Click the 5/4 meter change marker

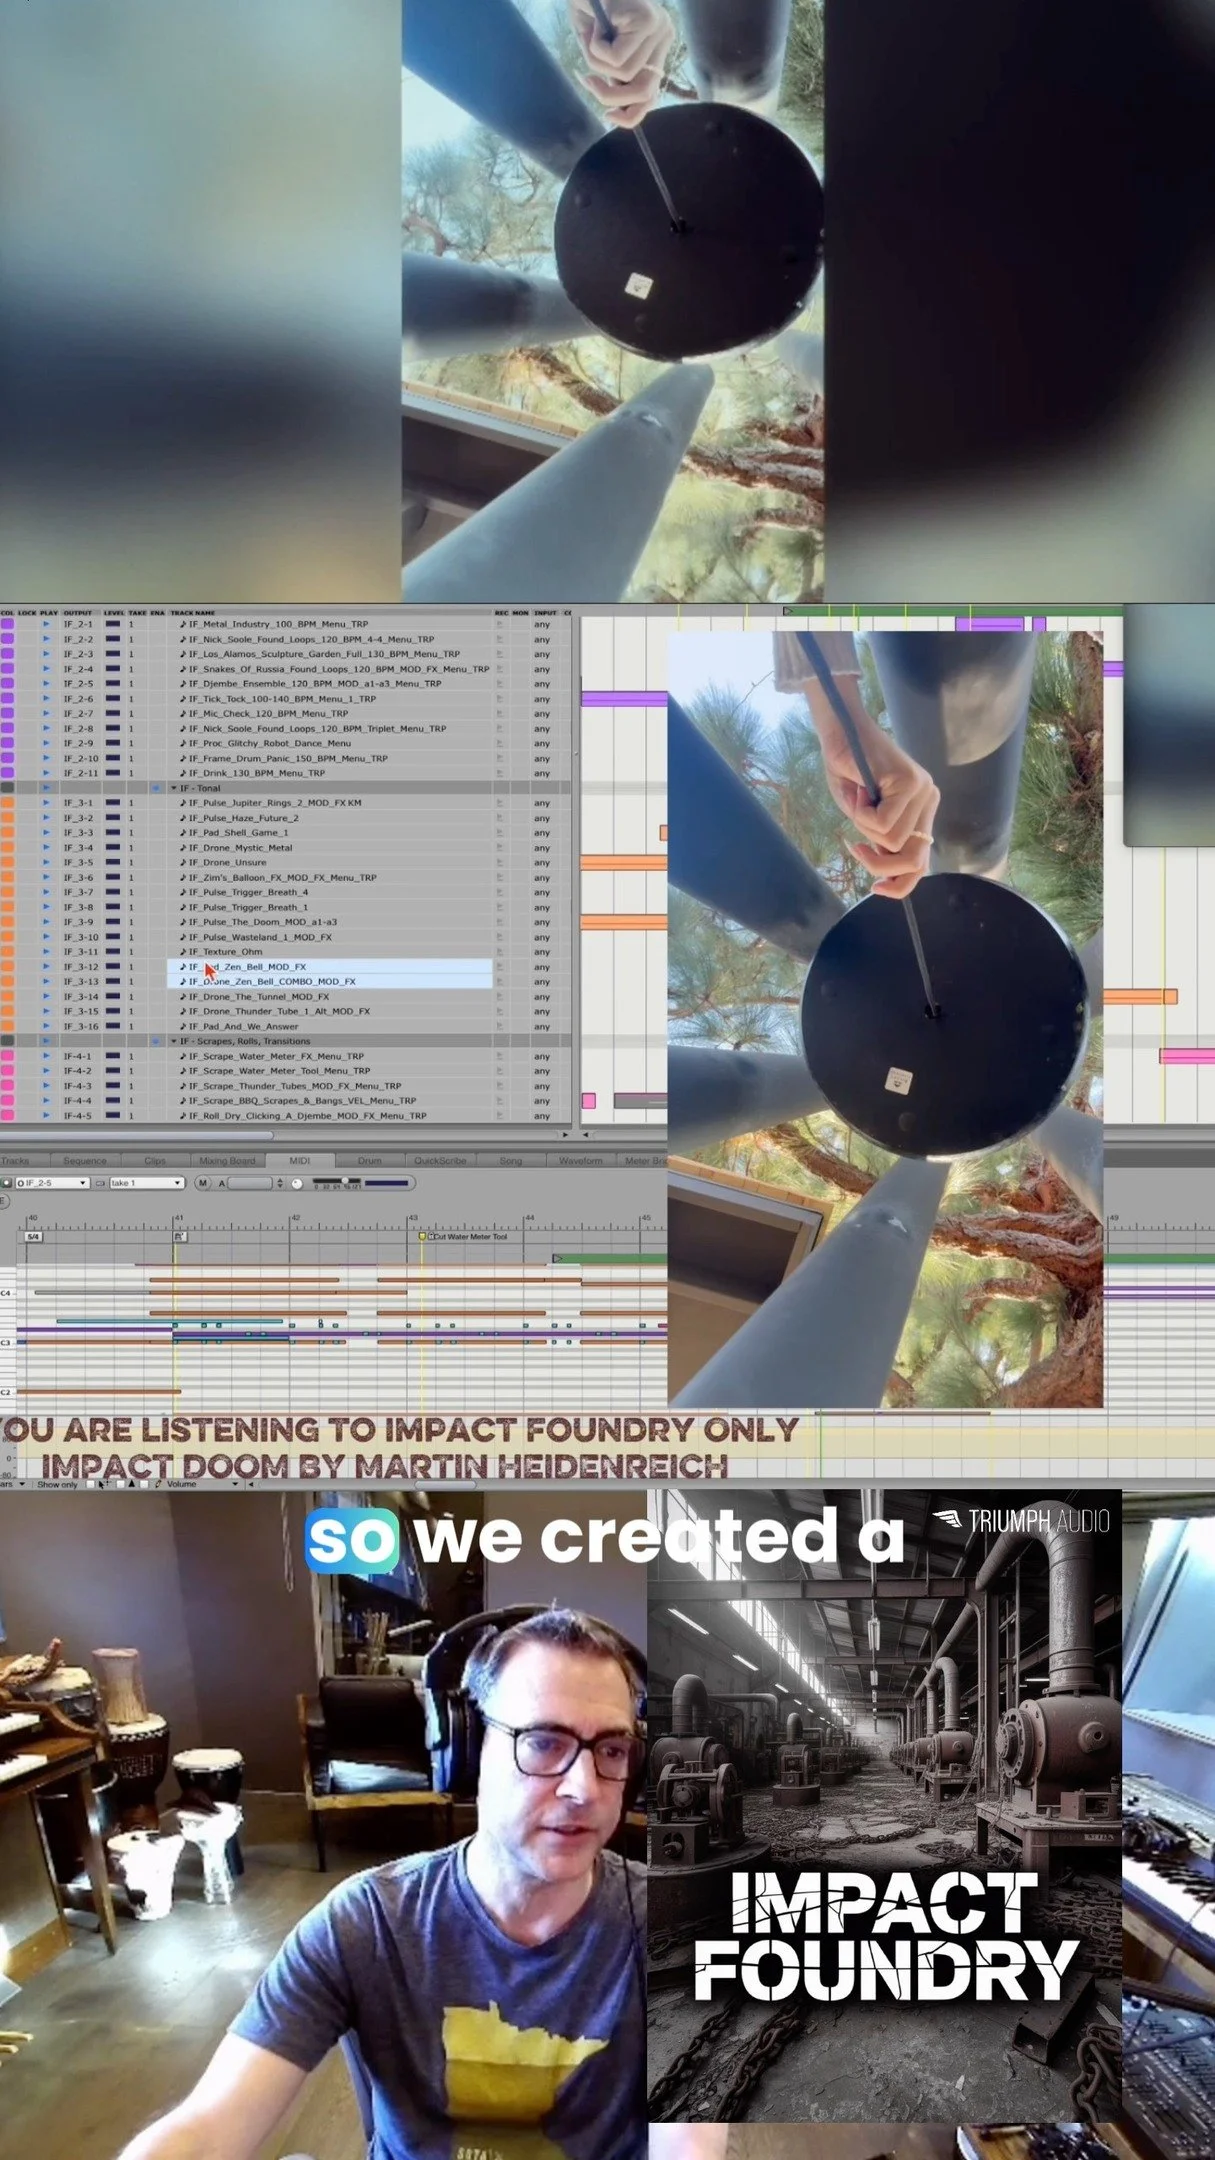point(33,1237)
